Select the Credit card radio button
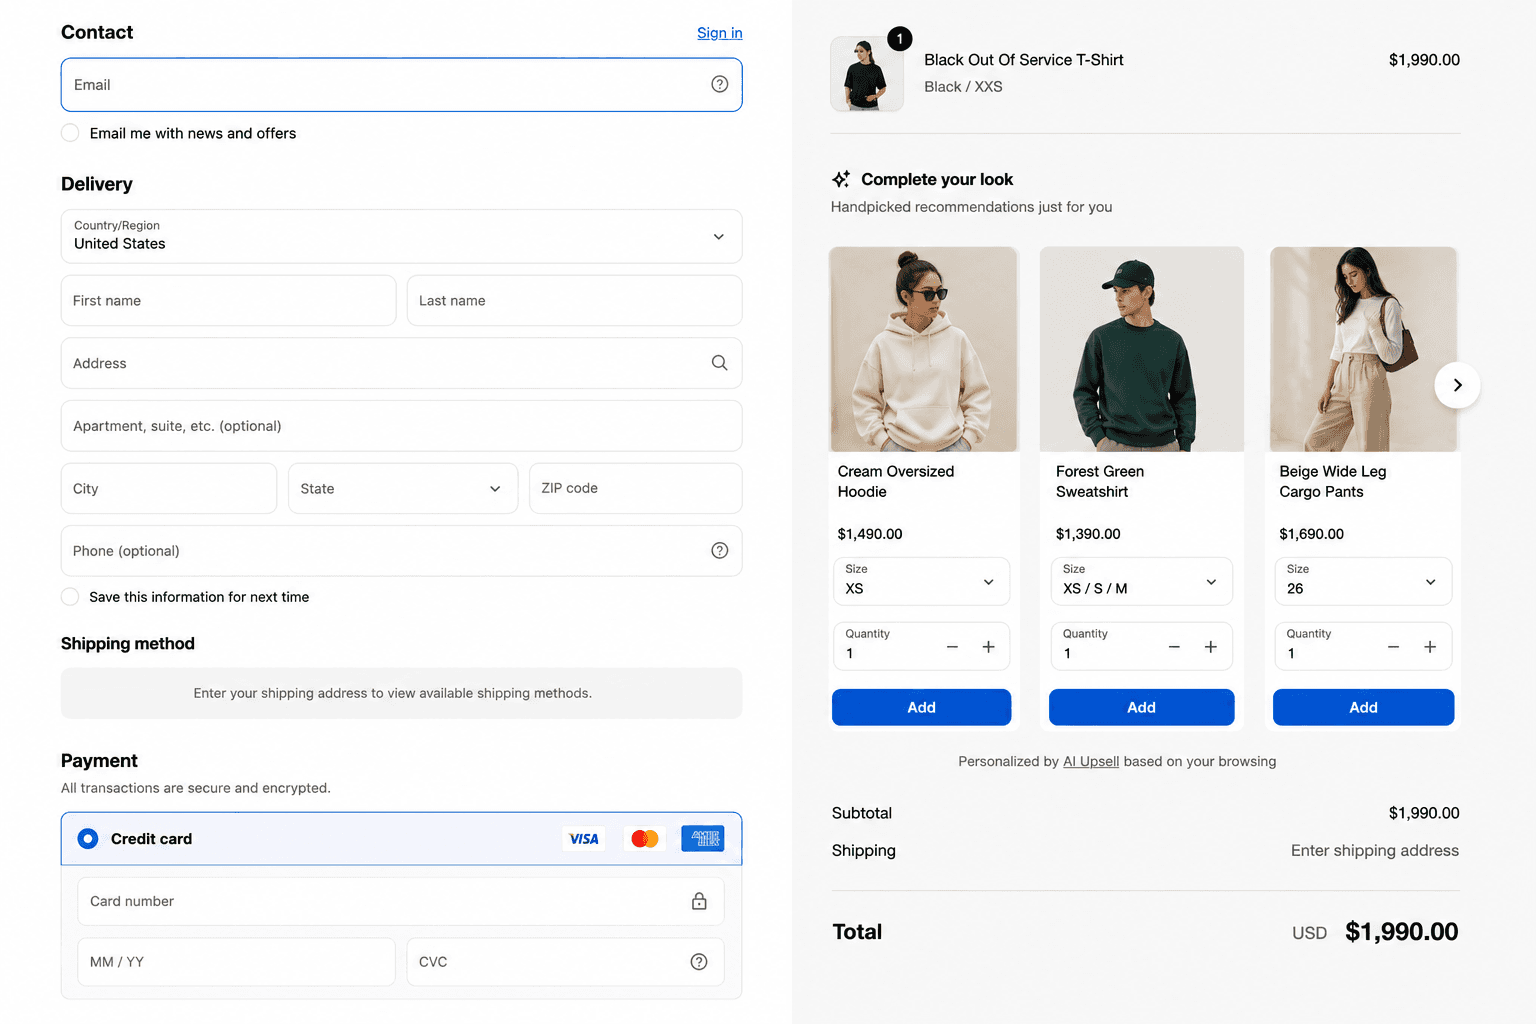1536x1024 pixels. pyautogui.click(x=88, y=839)
